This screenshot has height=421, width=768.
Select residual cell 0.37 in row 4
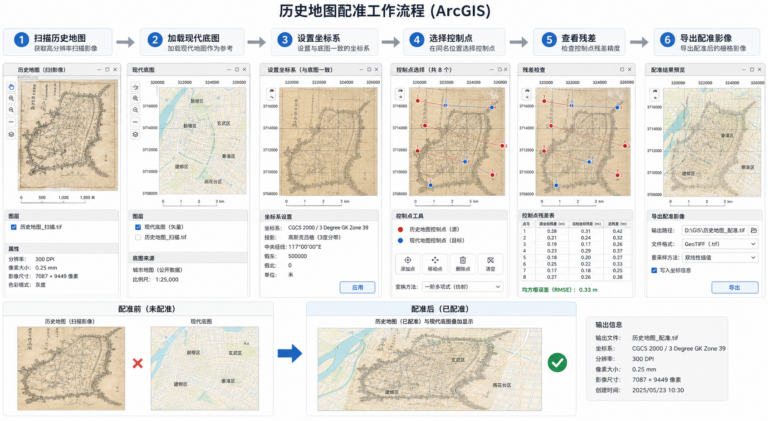click(617, 251)
